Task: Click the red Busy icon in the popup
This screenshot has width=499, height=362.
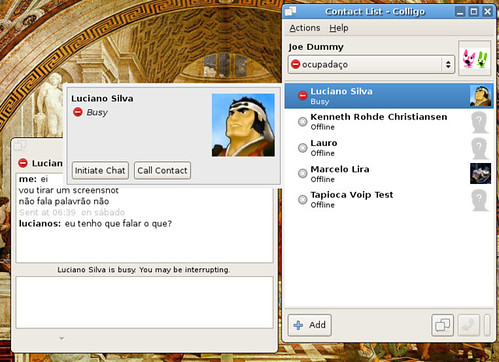Action: pos(78,112)
